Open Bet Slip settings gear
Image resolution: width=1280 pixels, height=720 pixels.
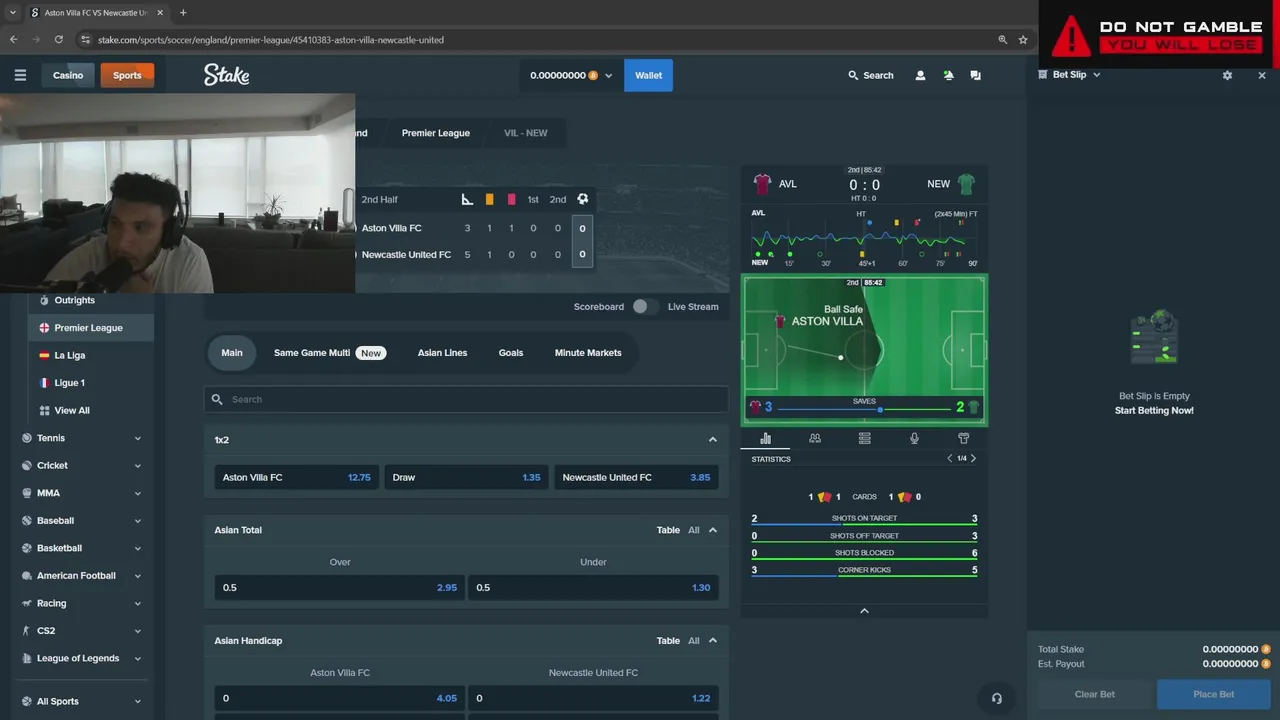(x=1227, y=75)
